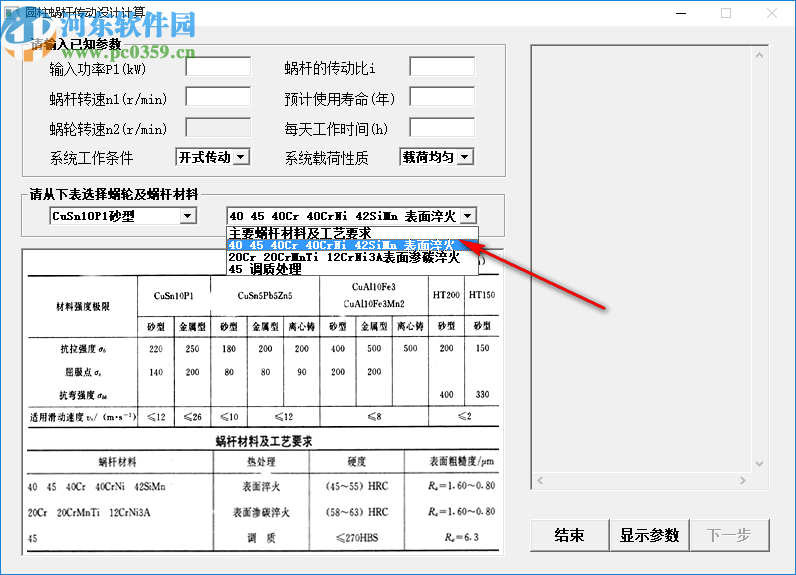Choose 20Cr 20CrMnTi 12CrNi3A表面渗碳淬火 option
The image size is (796, 575).
(x=352, y=257)
